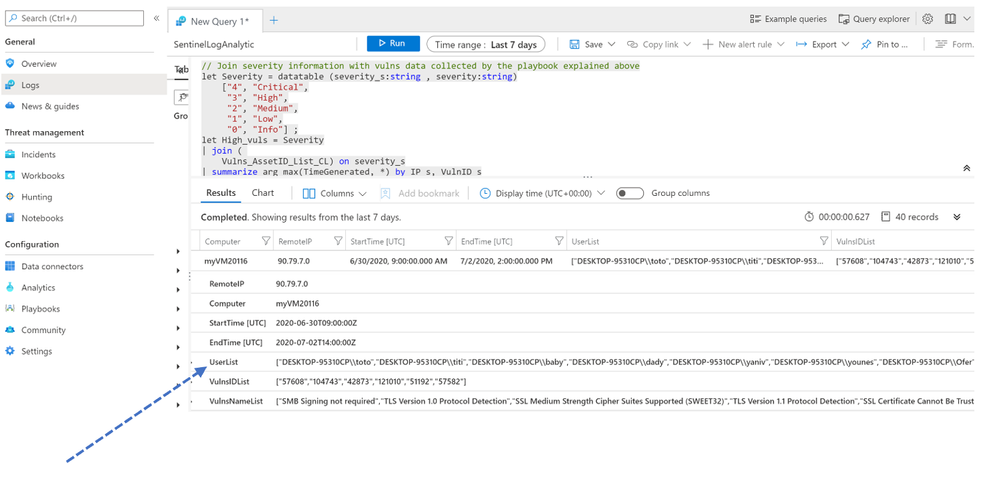Select the New Query 1* tab
This screenshot has height=477, width=999.
[x=215, y=21]
